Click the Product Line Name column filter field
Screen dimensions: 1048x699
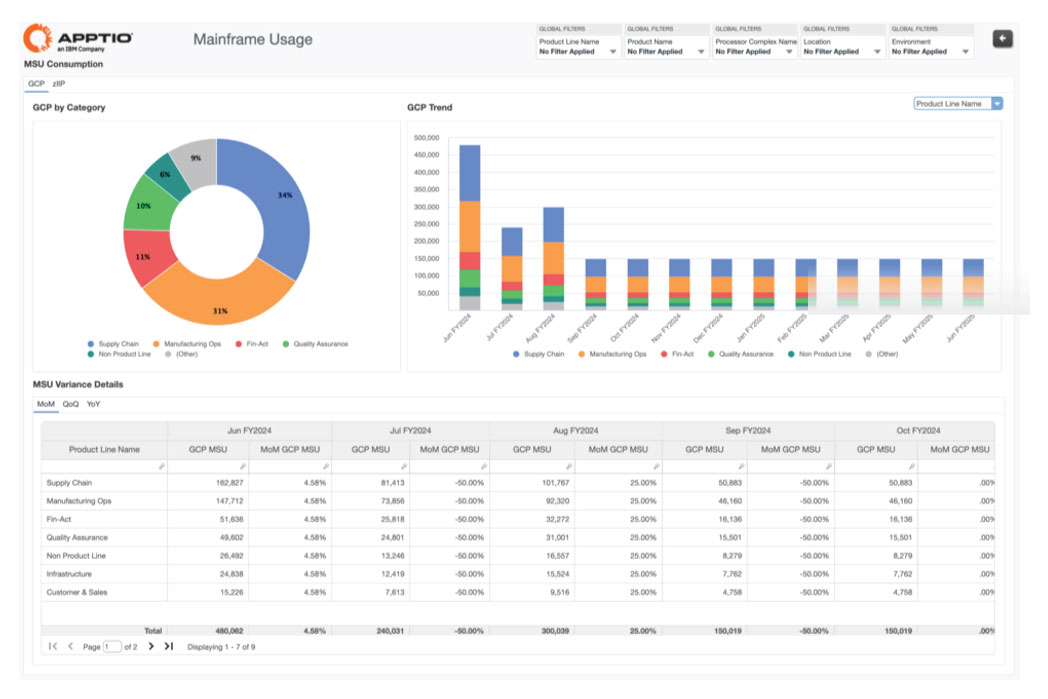click(104, 466)
